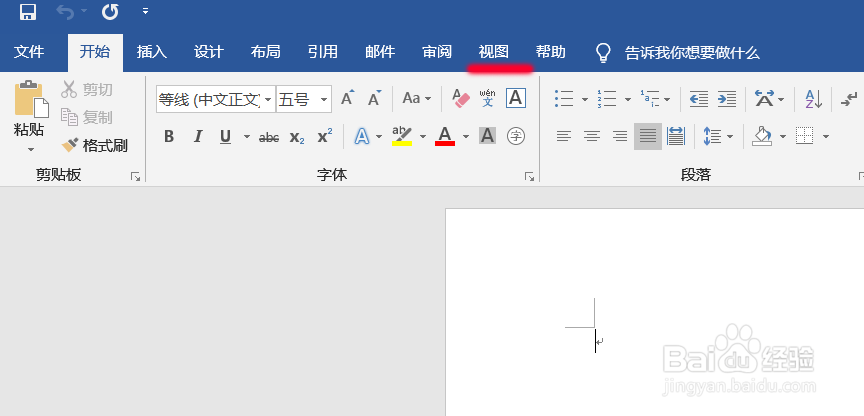The height and width of the screenshot is (416, 864).
Task: Click the bullets list icon
Action: click(x=564, y=99)
